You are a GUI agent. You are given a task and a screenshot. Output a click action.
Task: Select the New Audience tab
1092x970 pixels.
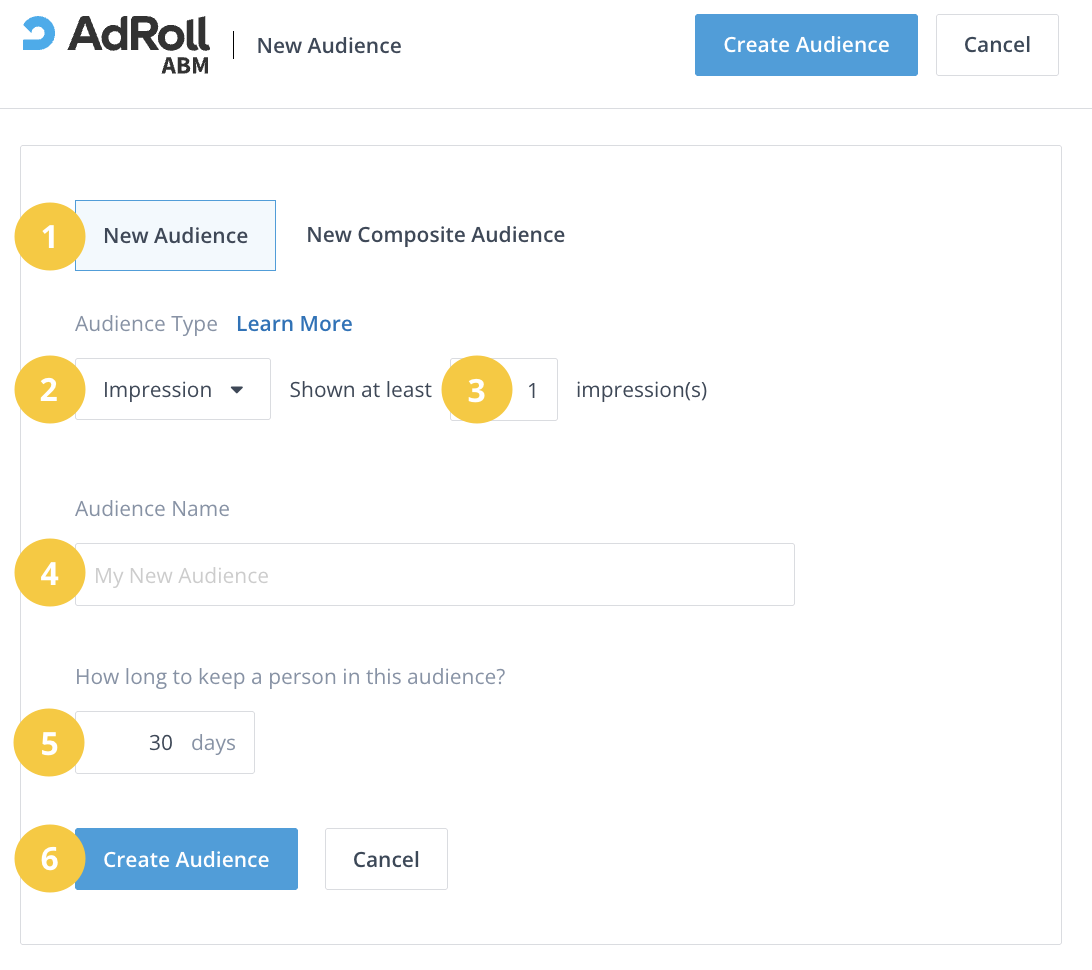pos(176,236)
